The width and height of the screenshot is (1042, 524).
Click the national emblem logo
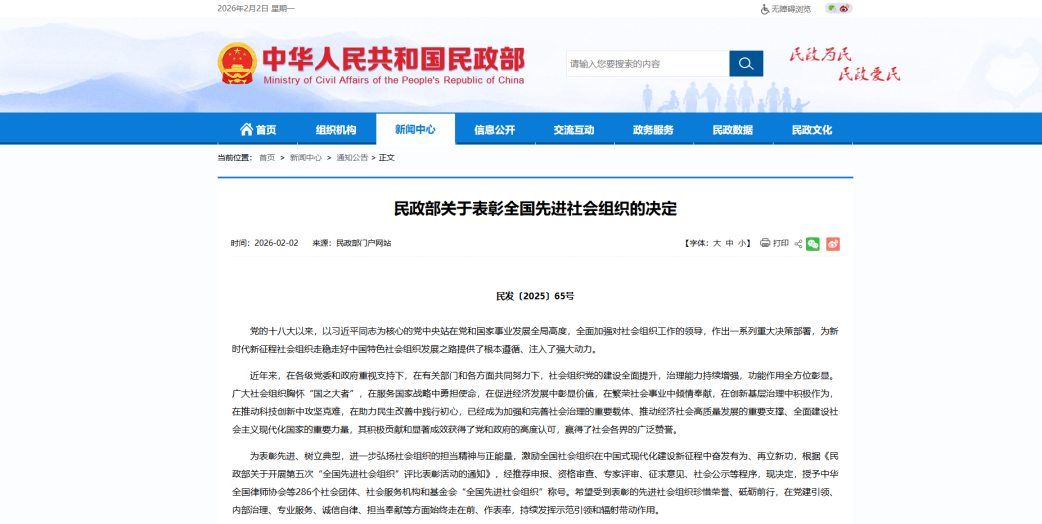click(x=237, y=64)
